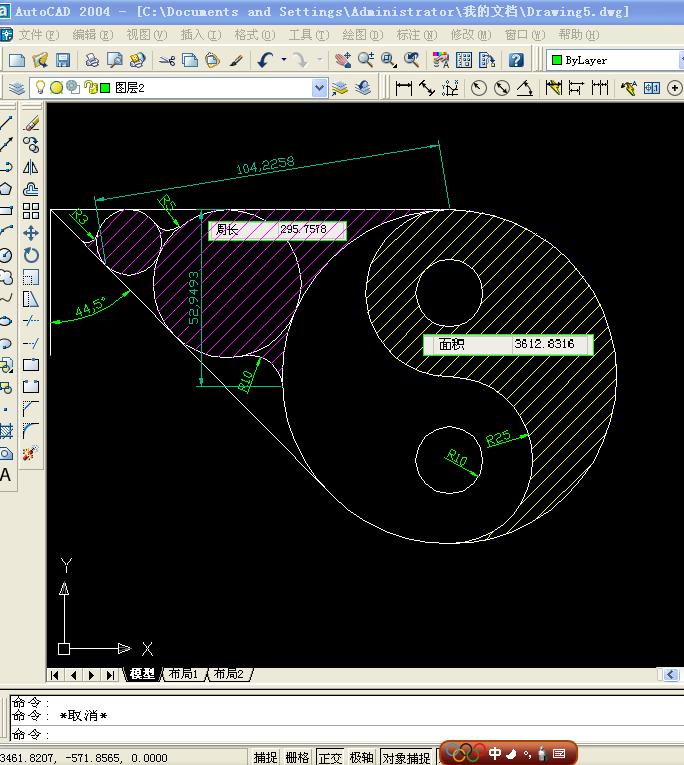Select the Erase tool in Modify toolbar
Viewport: 684px width, 765px height.
coord(31,123)
